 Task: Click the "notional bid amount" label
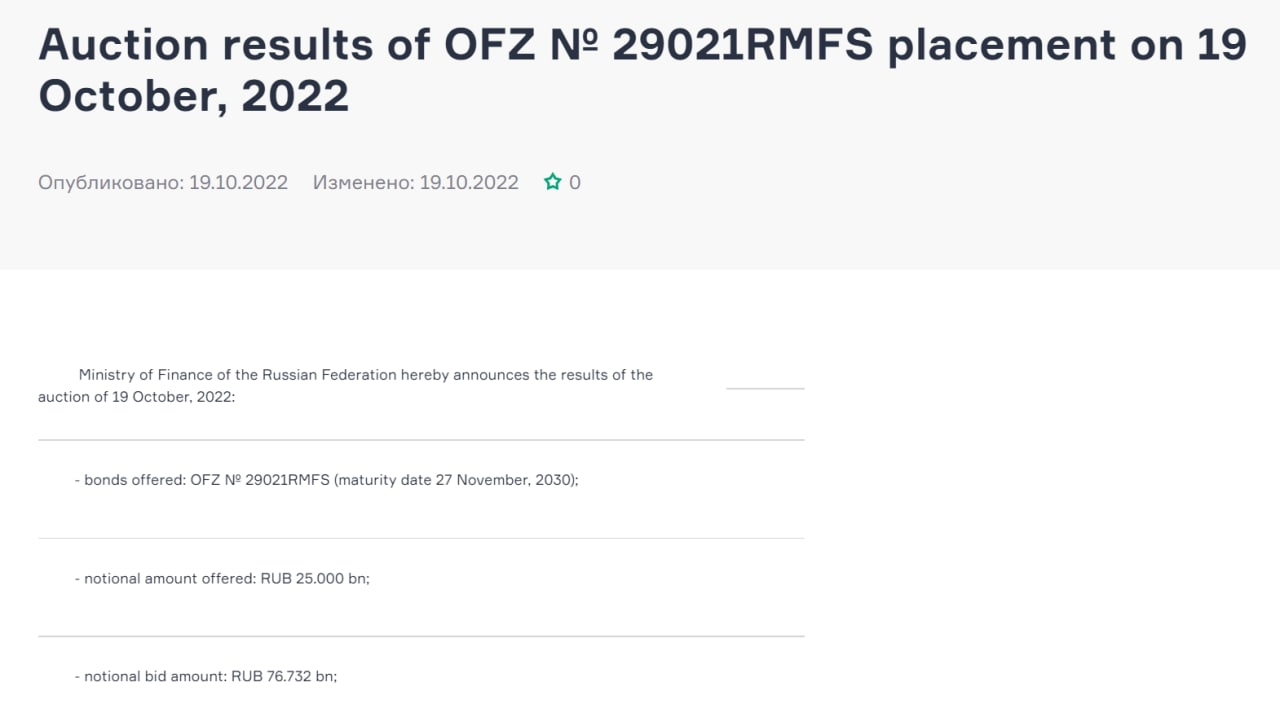(155, 676)
